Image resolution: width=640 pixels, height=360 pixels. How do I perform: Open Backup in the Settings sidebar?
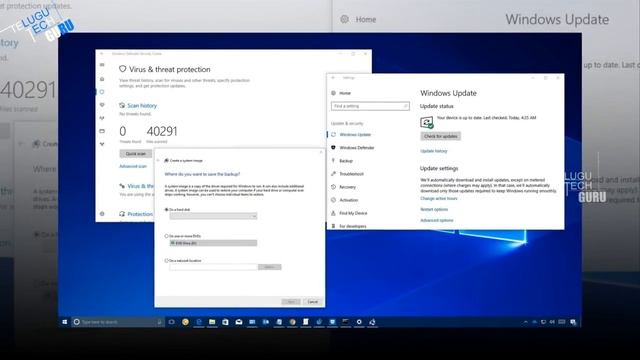click(346, 161)
